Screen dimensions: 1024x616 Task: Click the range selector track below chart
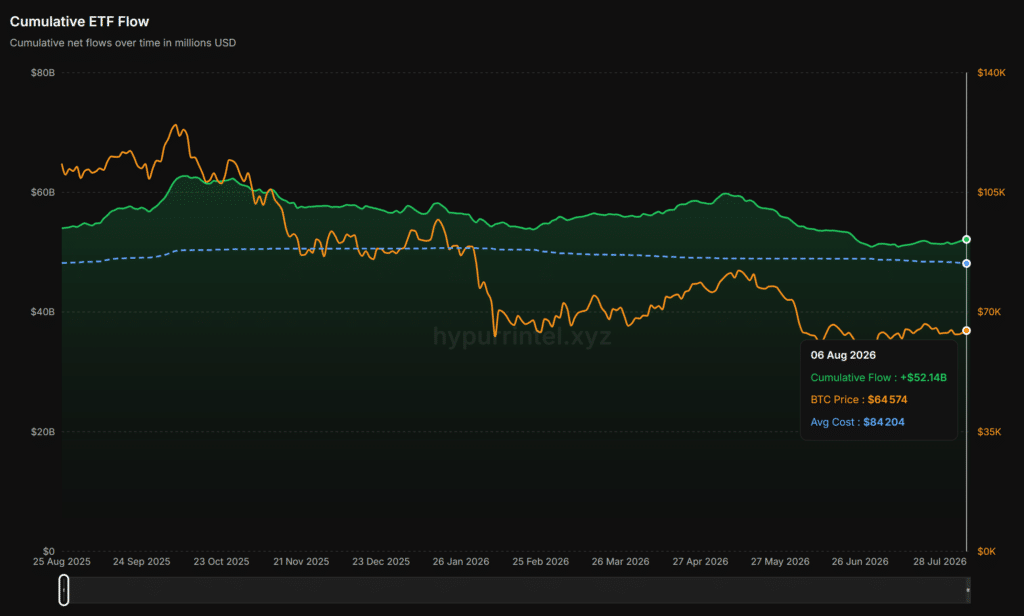(516, 590)
